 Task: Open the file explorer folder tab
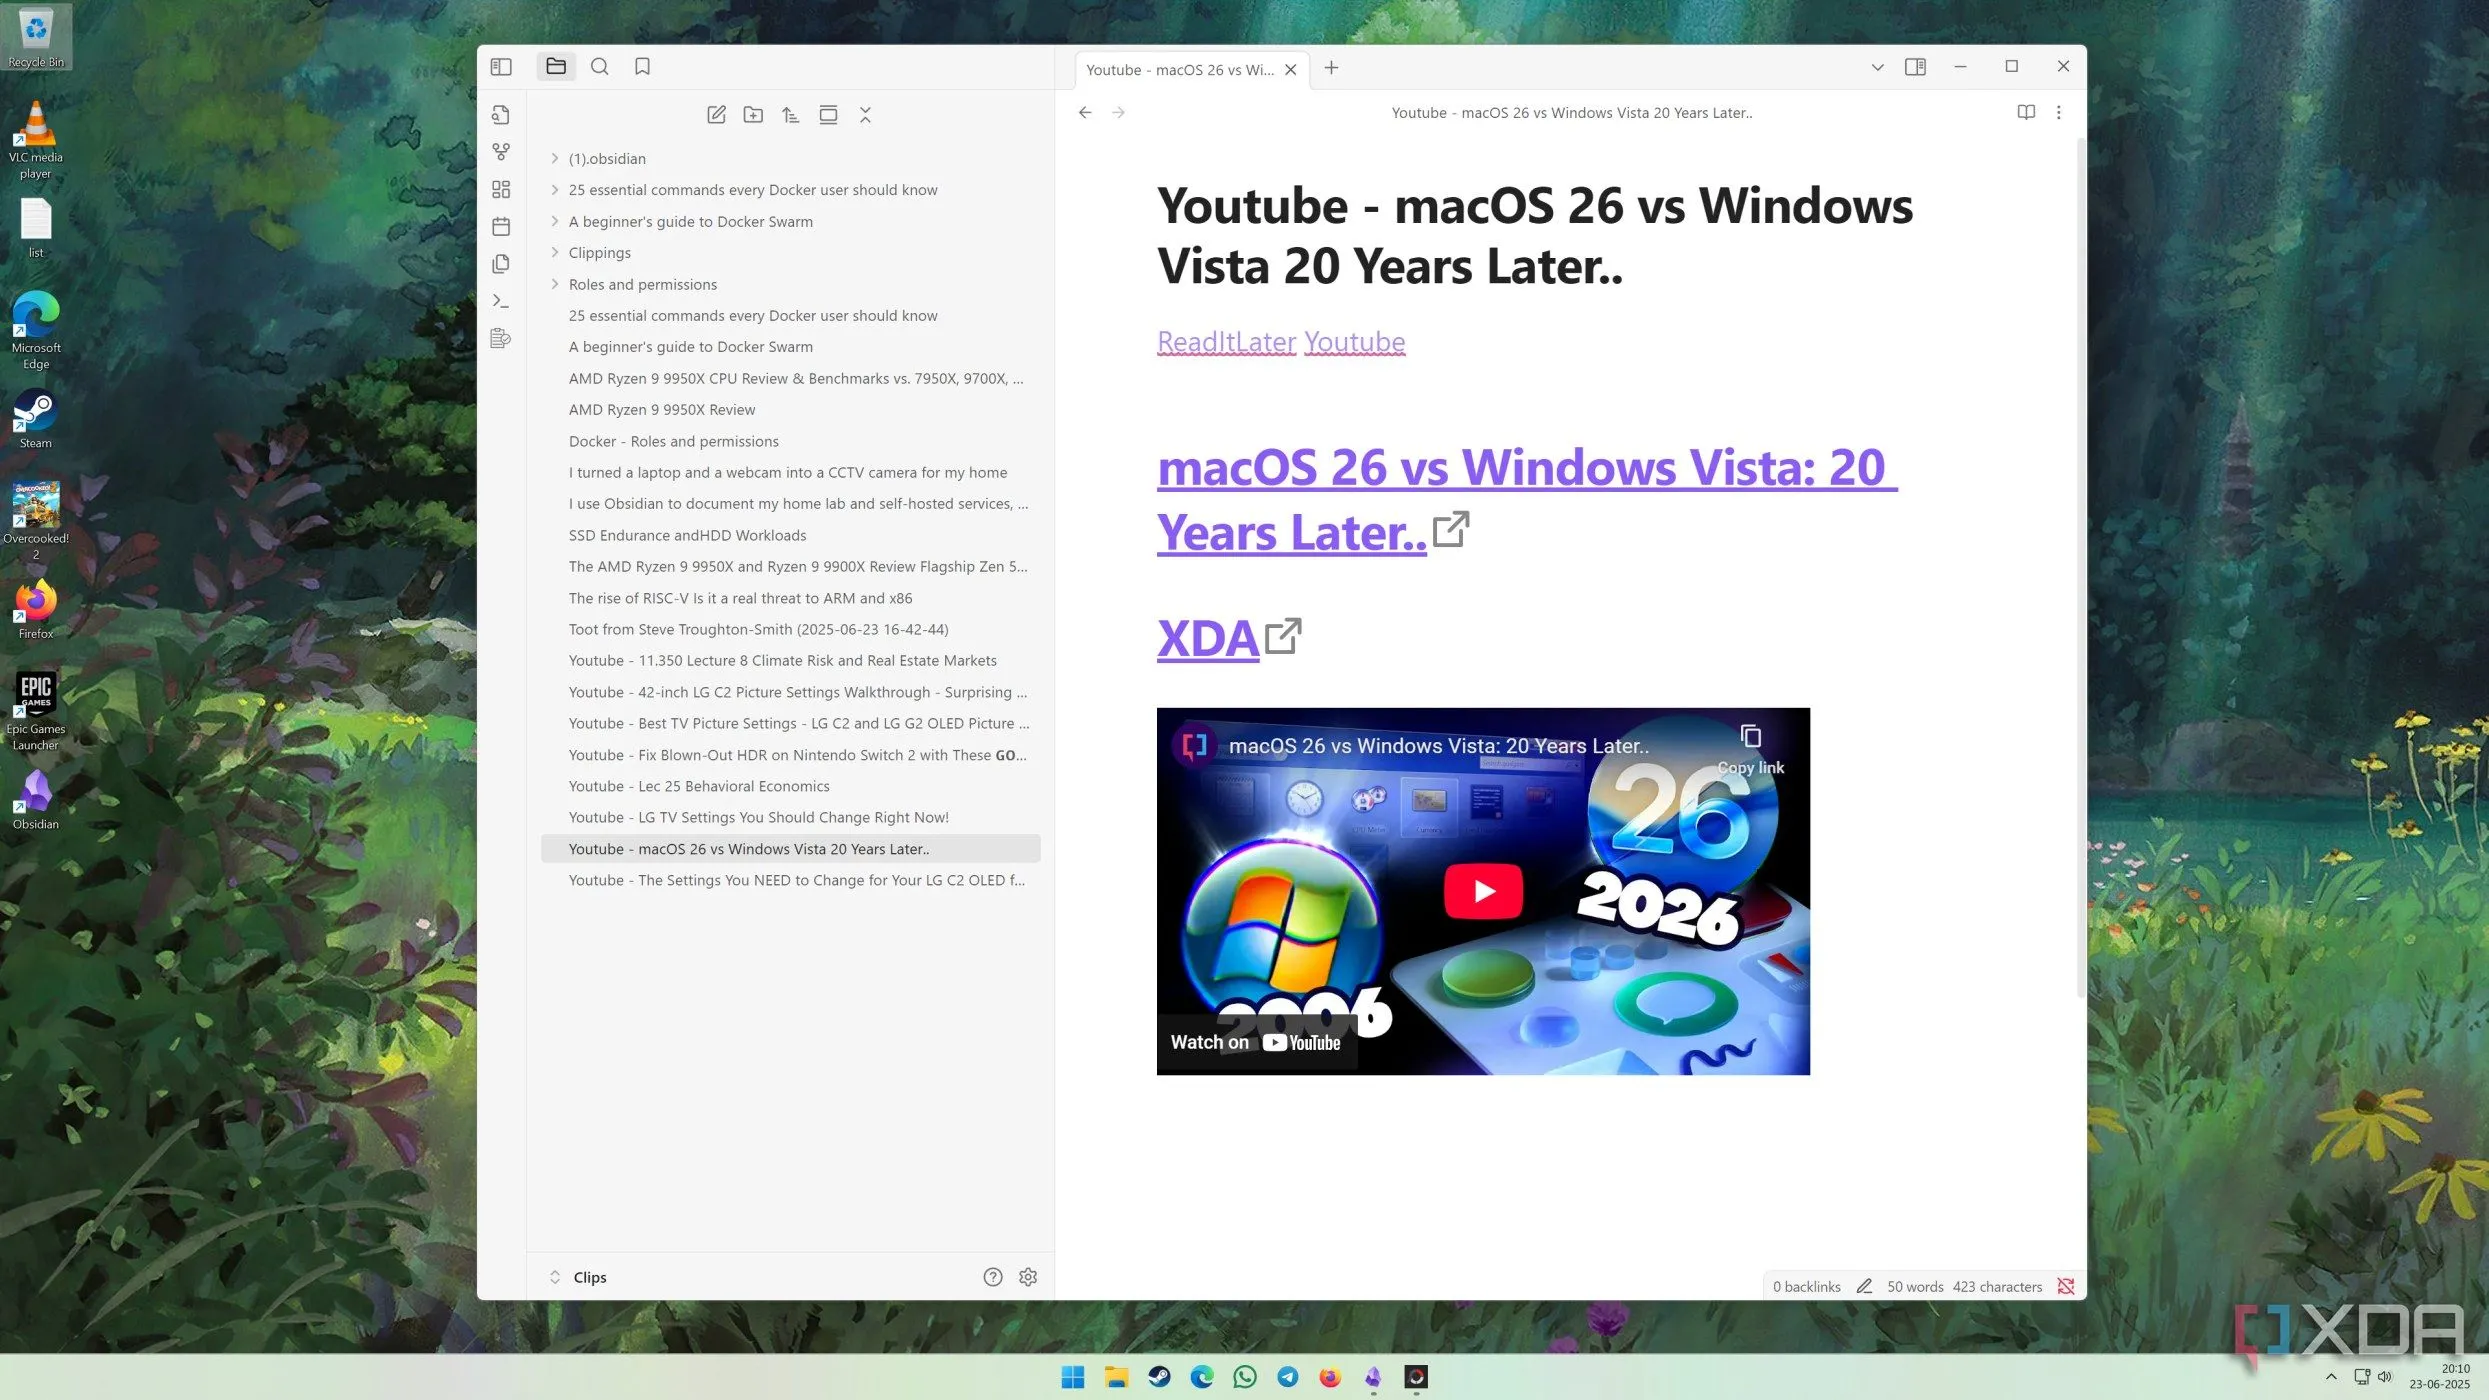tap(556, 67)
